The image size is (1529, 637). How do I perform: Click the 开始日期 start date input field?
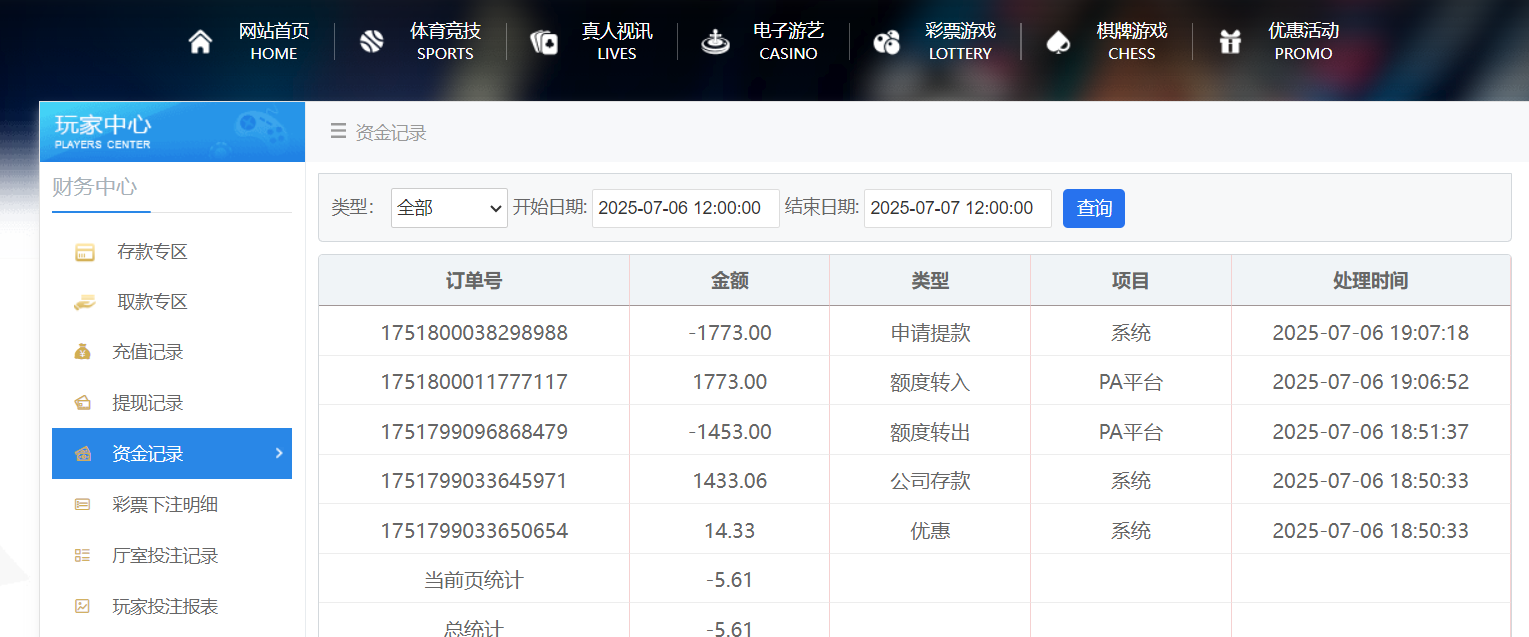click(685, 208)
